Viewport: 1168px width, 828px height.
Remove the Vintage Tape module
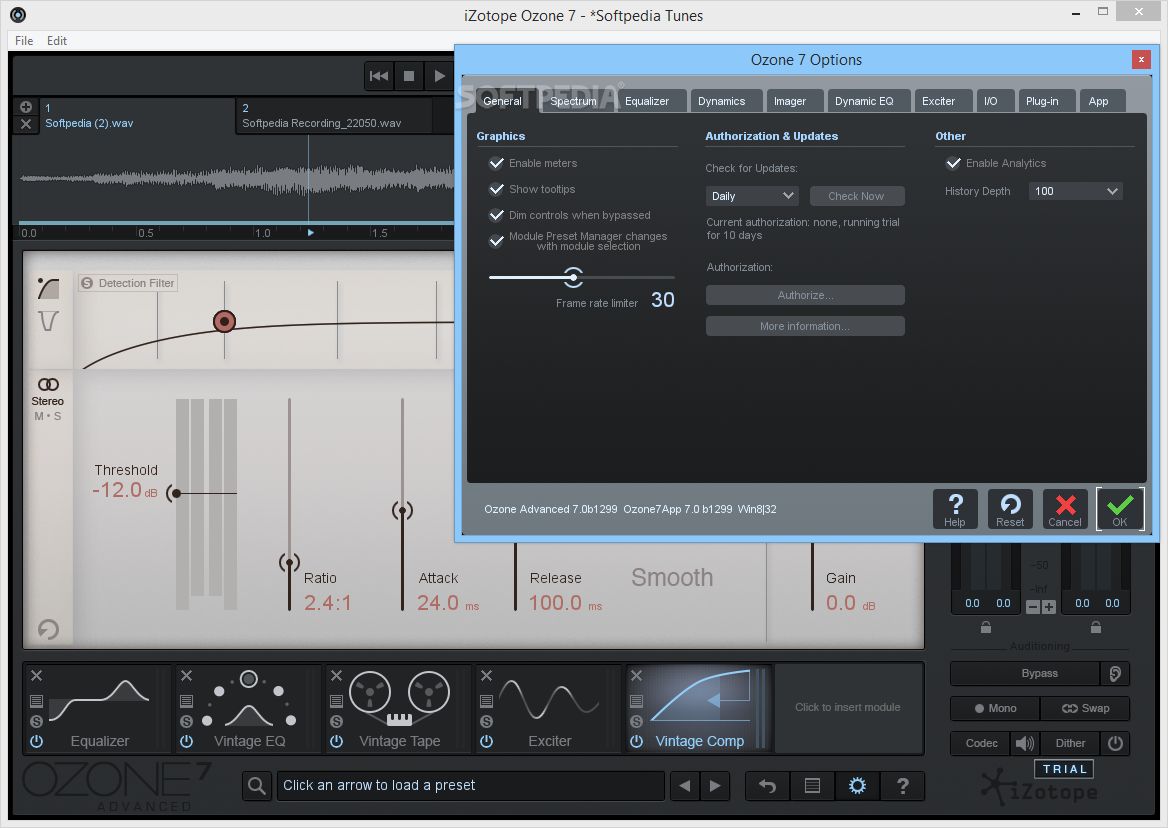(x=337, y=675)
